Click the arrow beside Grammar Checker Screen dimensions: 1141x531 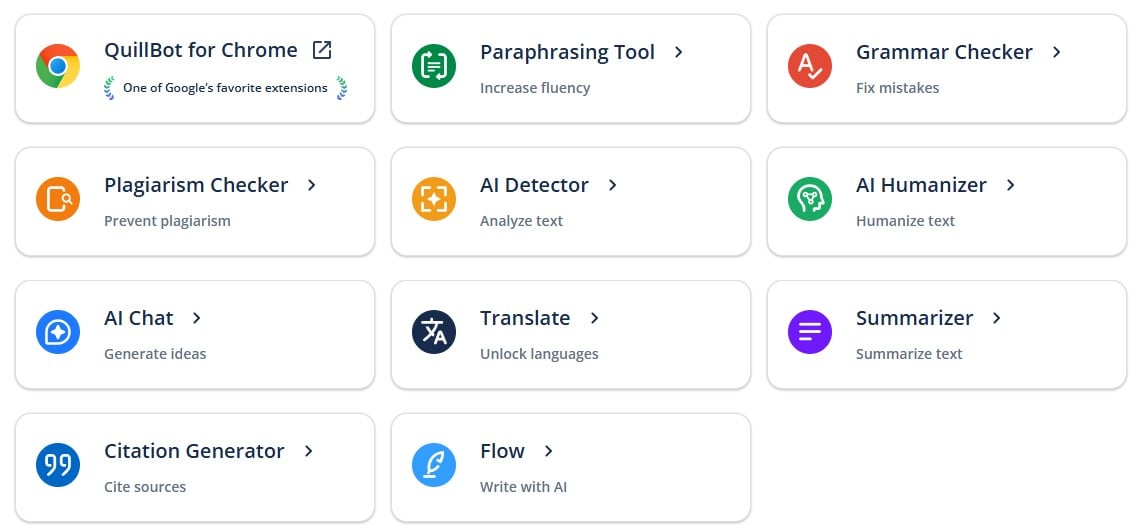click(1057, 52)
